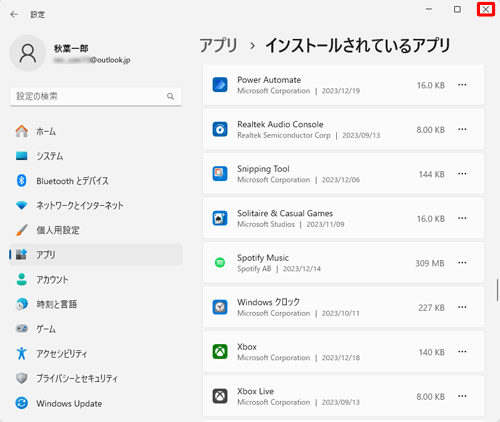Open more options for Realtek Audio Console
Viewport: 500px width, 422px height.
(x=462, y=129)
